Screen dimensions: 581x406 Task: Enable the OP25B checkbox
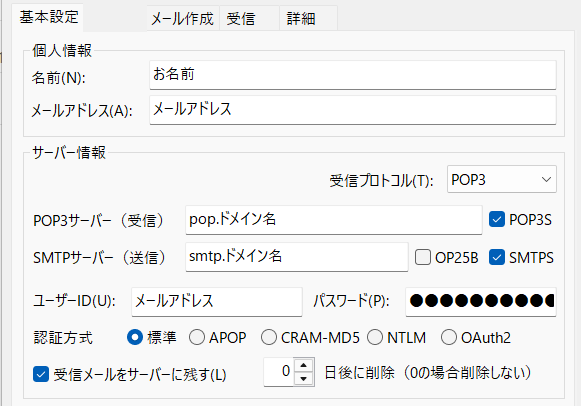423,257
